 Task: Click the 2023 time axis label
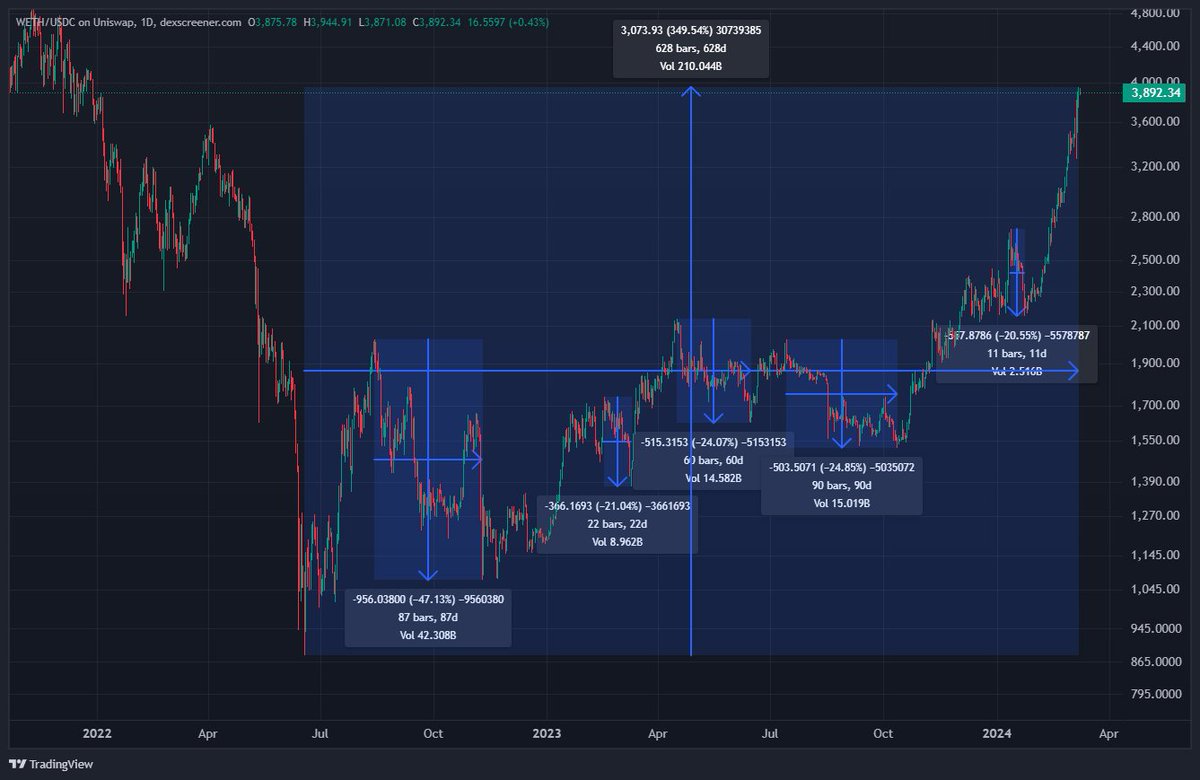(546, 733)
